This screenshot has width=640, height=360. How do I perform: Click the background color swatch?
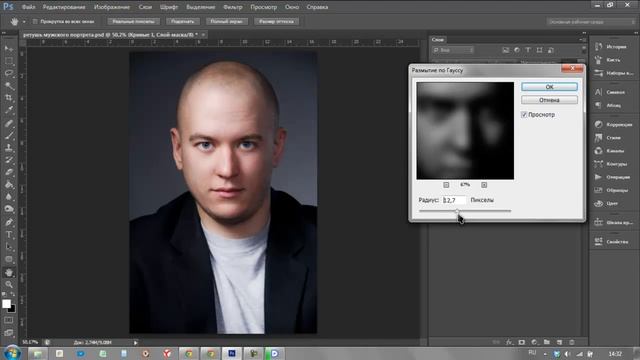[x=13, y=309]
